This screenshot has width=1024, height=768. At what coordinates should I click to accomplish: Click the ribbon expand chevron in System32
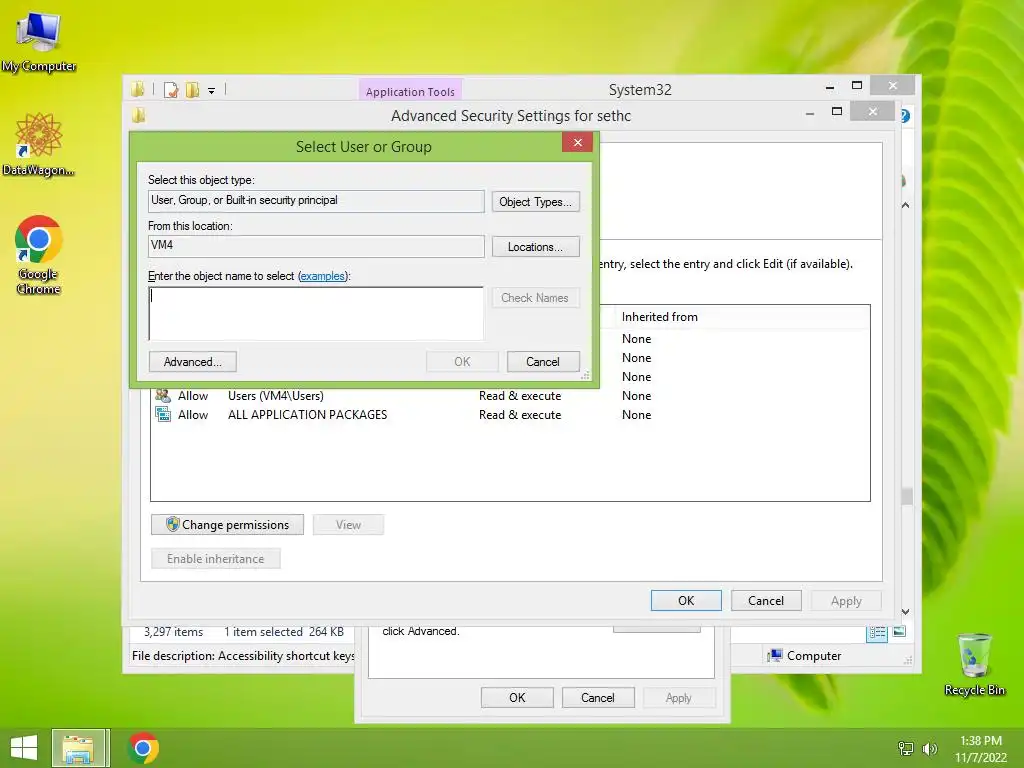(906, 205)
